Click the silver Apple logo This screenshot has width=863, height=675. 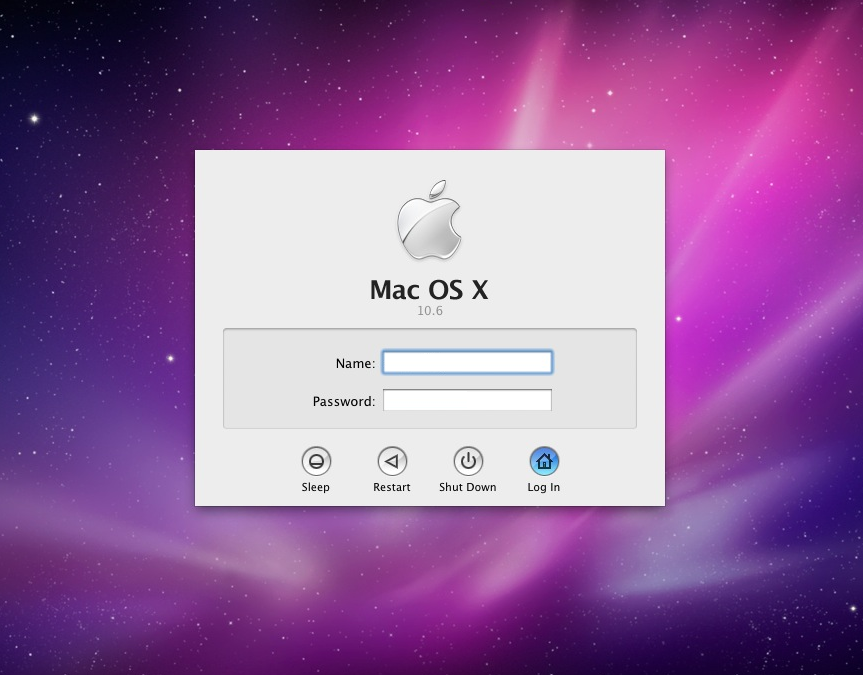pyautogui.click(x=429, y=220)
